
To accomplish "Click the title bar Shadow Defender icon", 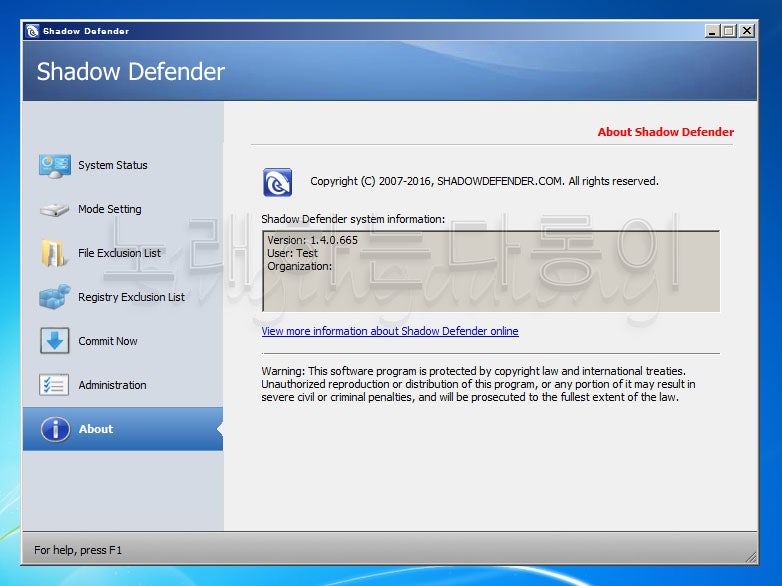I will tap(32, 31).
